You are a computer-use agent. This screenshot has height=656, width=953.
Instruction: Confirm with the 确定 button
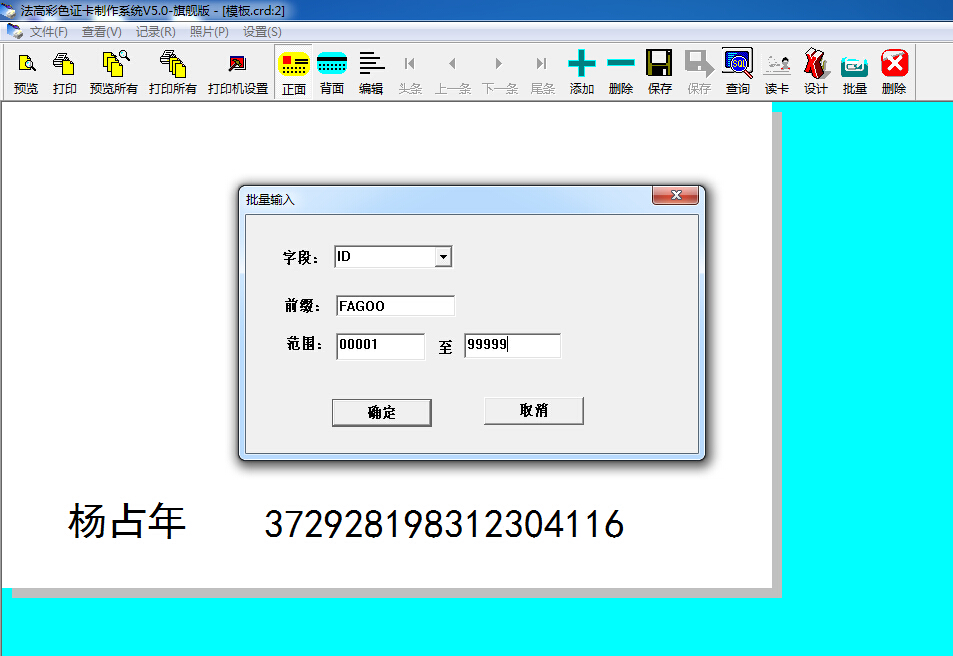tap(382, 413)
